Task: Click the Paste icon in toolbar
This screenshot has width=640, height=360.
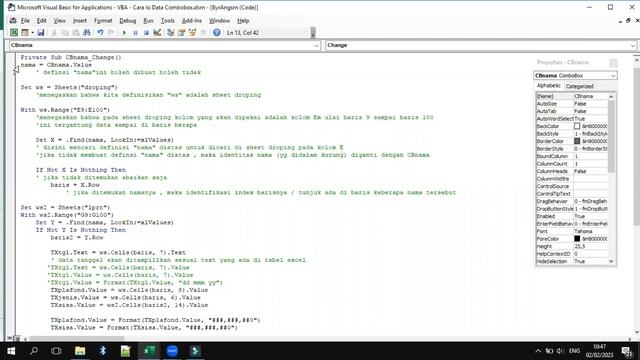Action: point(76,32)
